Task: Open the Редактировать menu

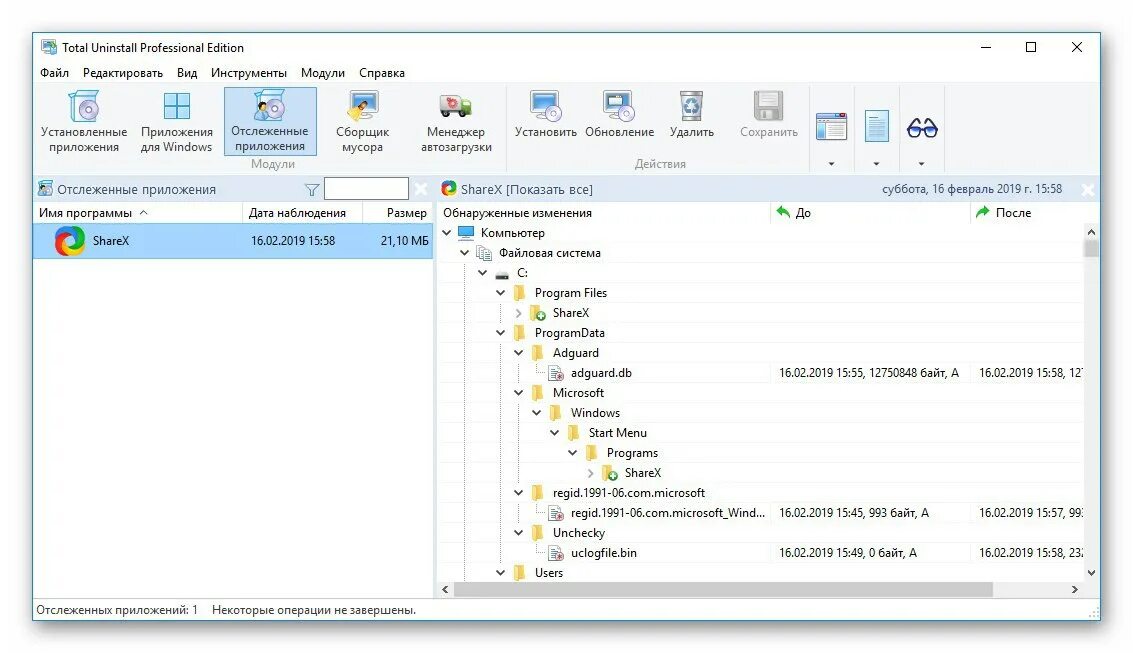Action: point(123,73)
